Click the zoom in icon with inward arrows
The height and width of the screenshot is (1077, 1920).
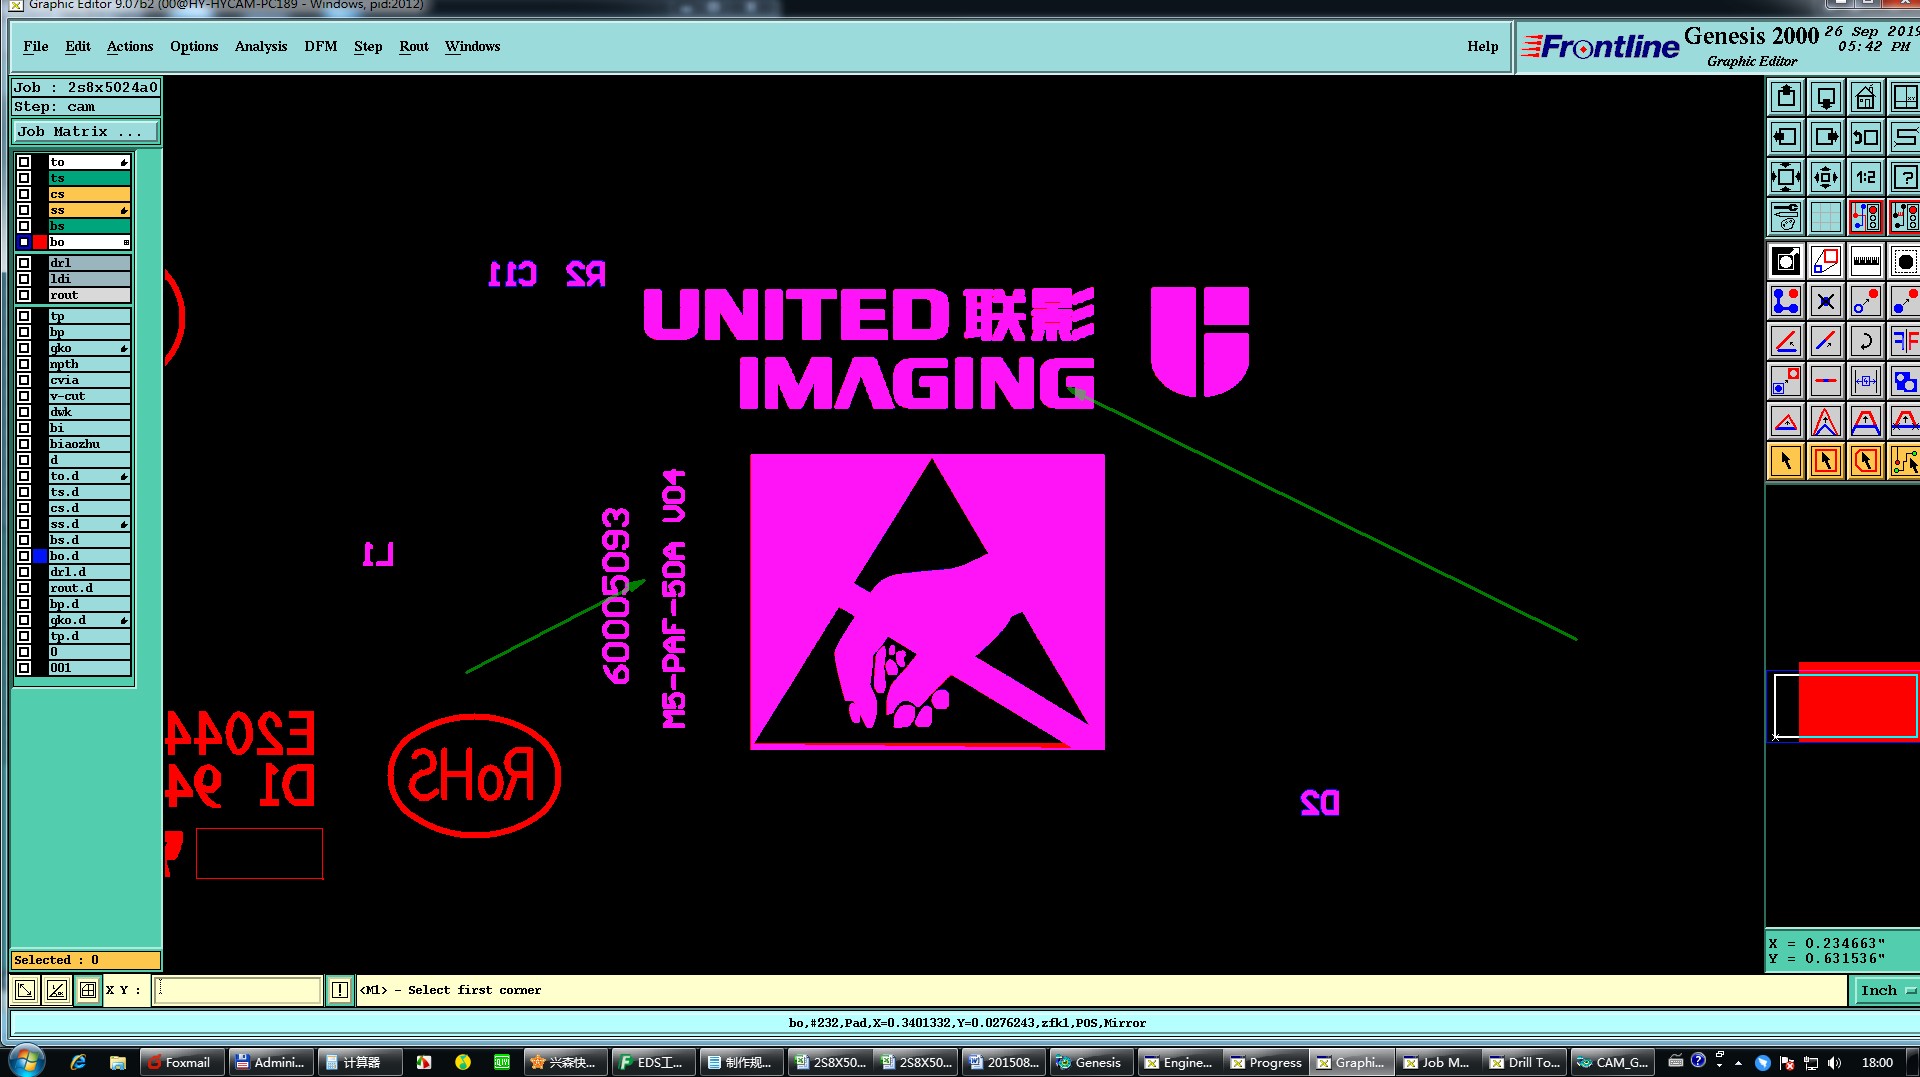point(1825,177)
